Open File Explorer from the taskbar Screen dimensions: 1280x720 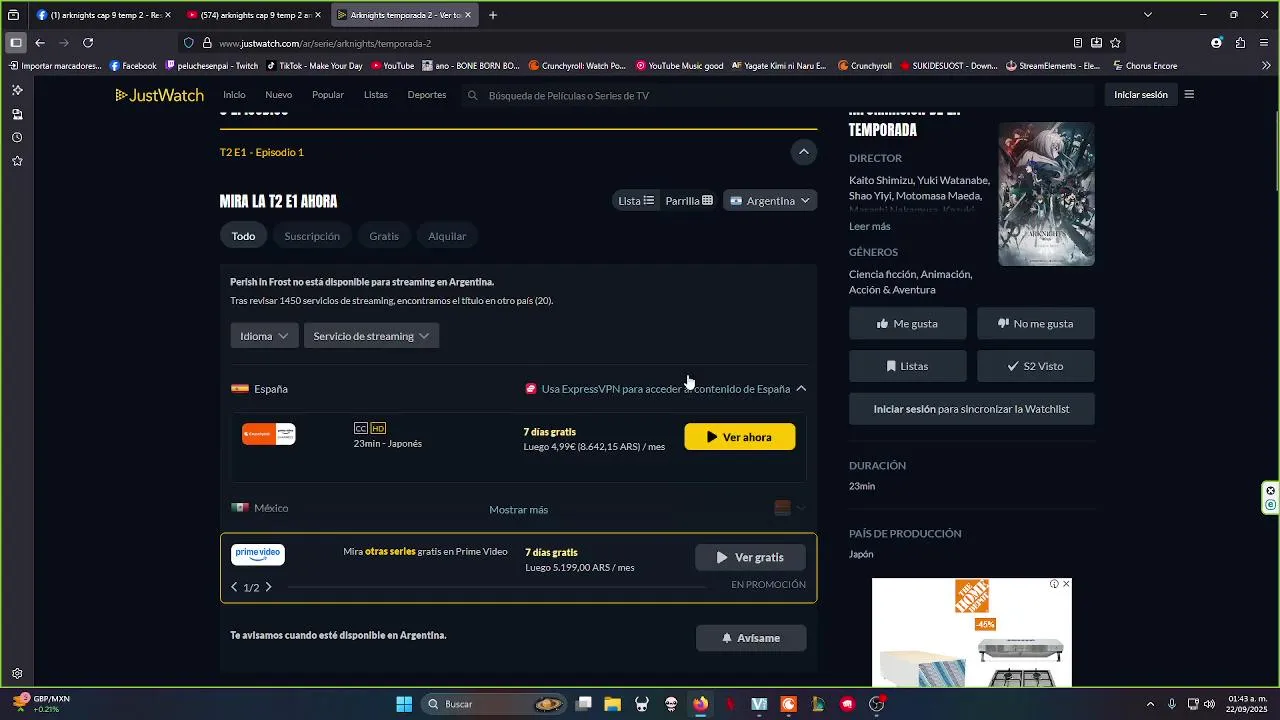tap(613, 704)
